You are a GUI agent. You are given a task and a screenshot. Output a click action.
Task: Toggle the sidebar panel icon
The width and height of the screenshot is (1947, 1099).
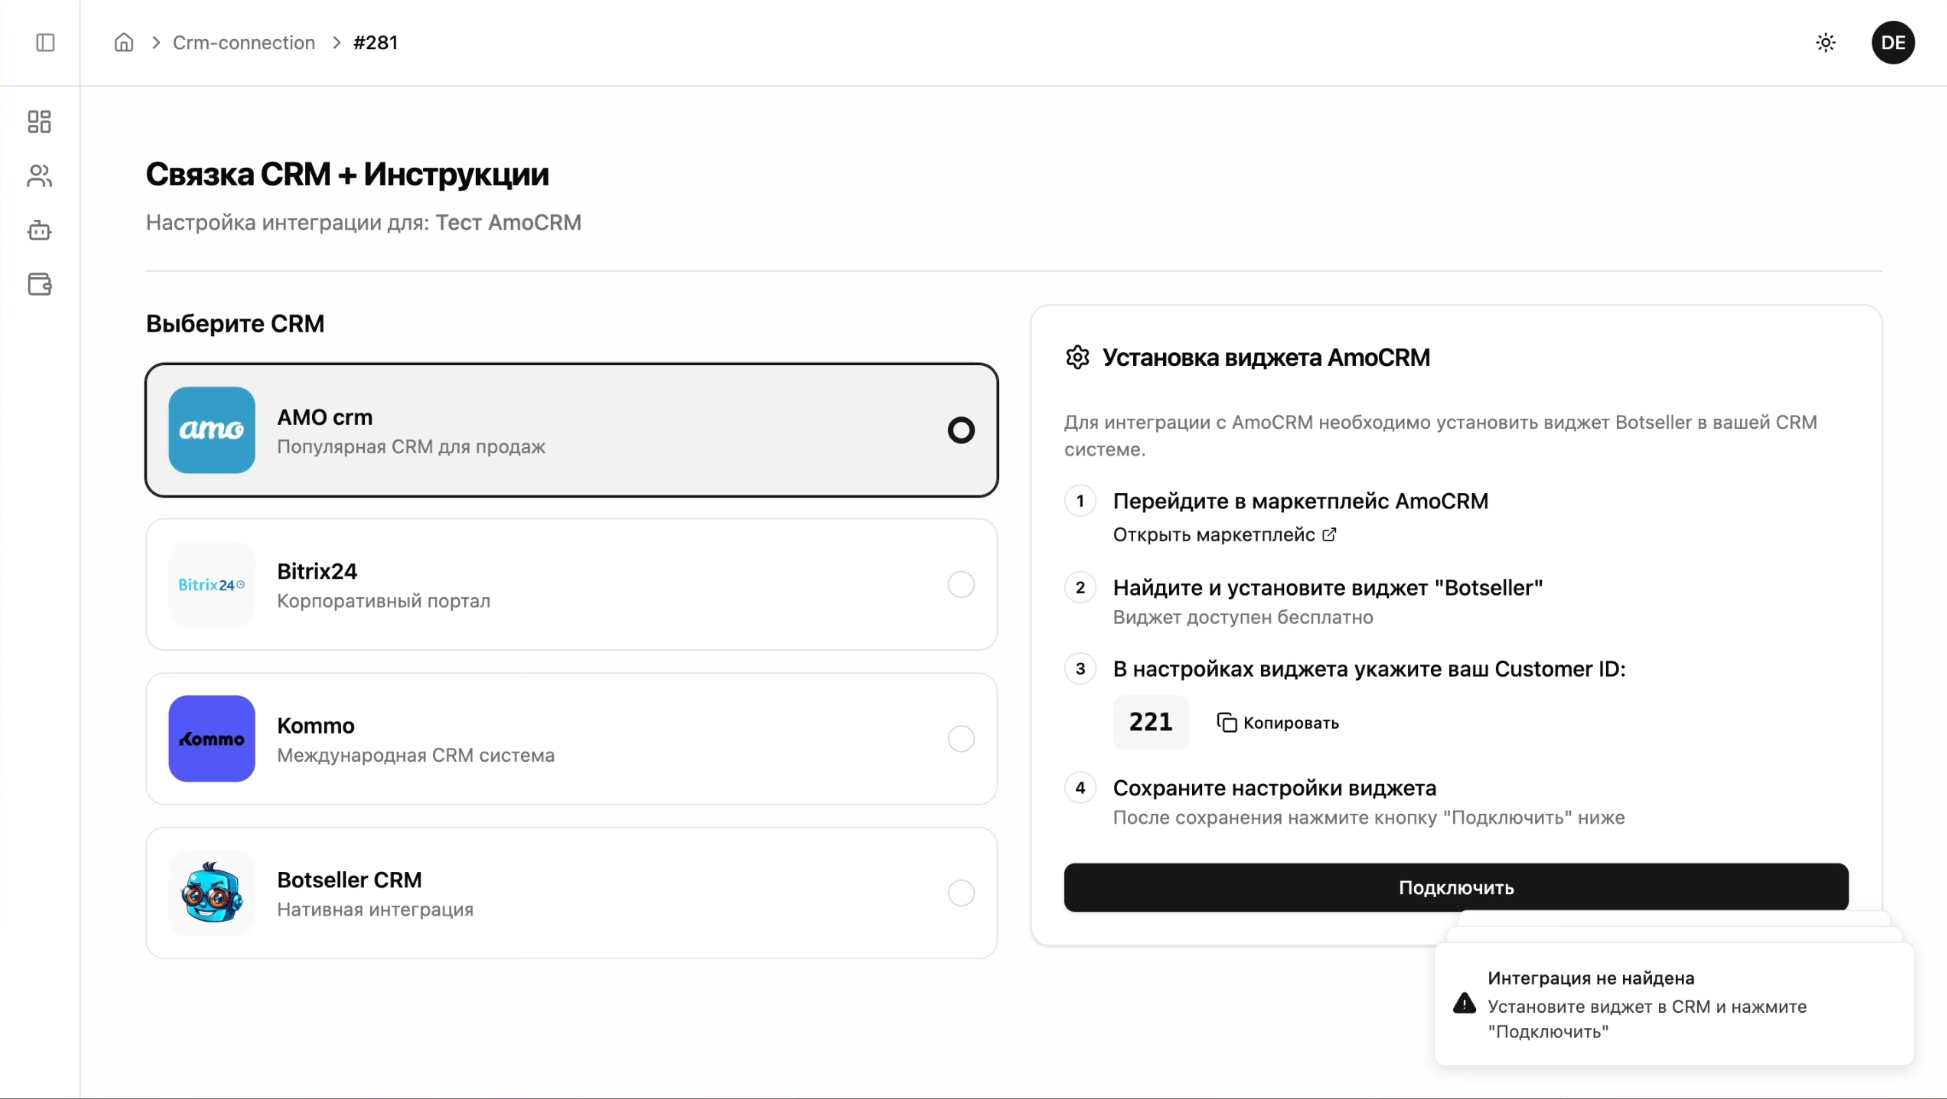pyautogui.click(x=45, y=43)
